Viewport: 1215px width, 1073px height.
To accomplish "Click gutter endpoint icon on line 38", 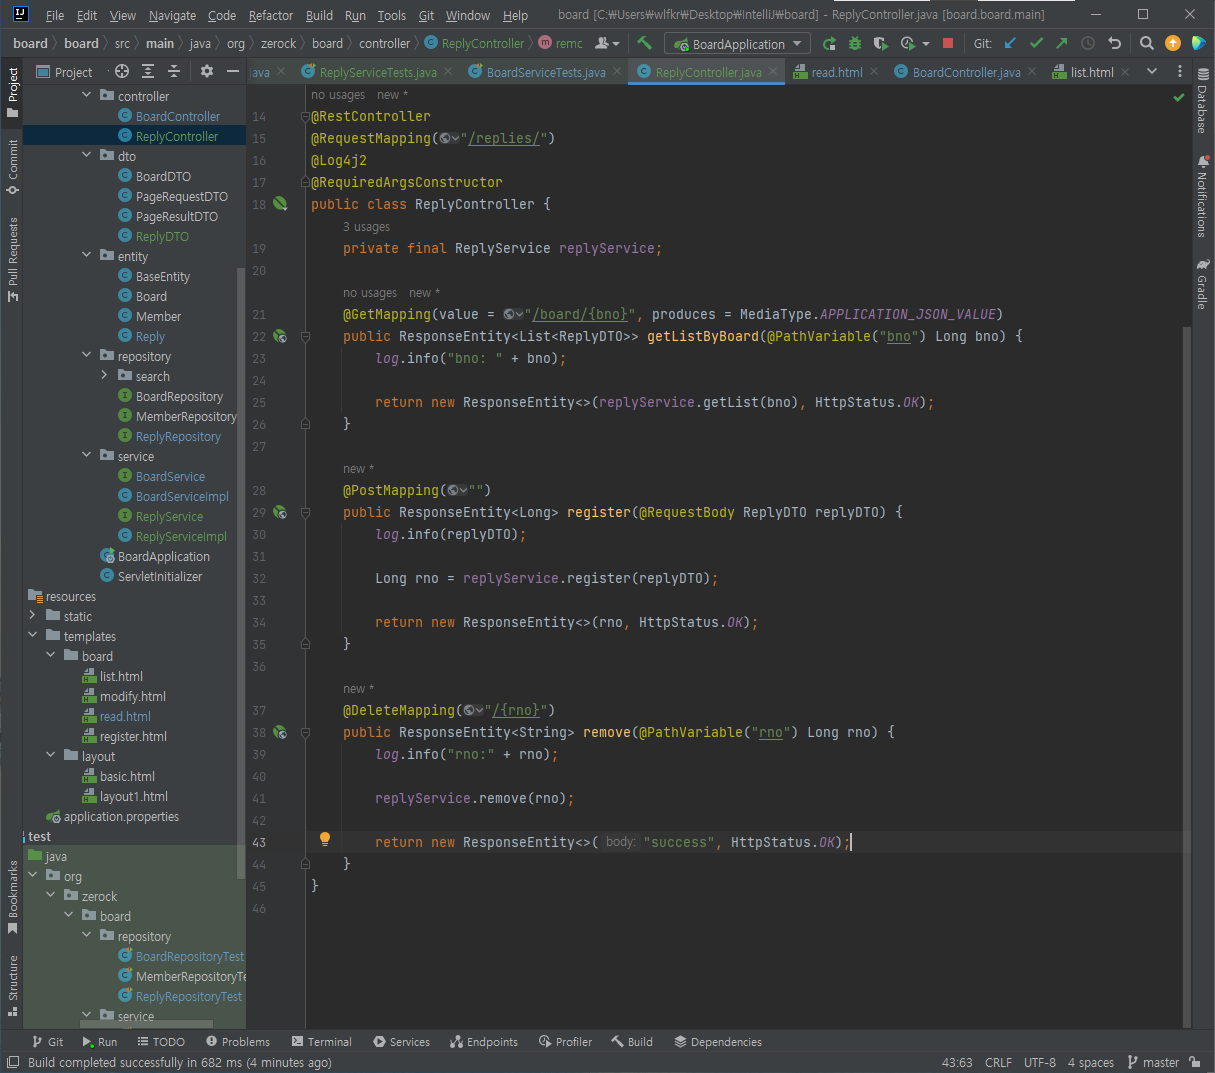I will (280, 732).
